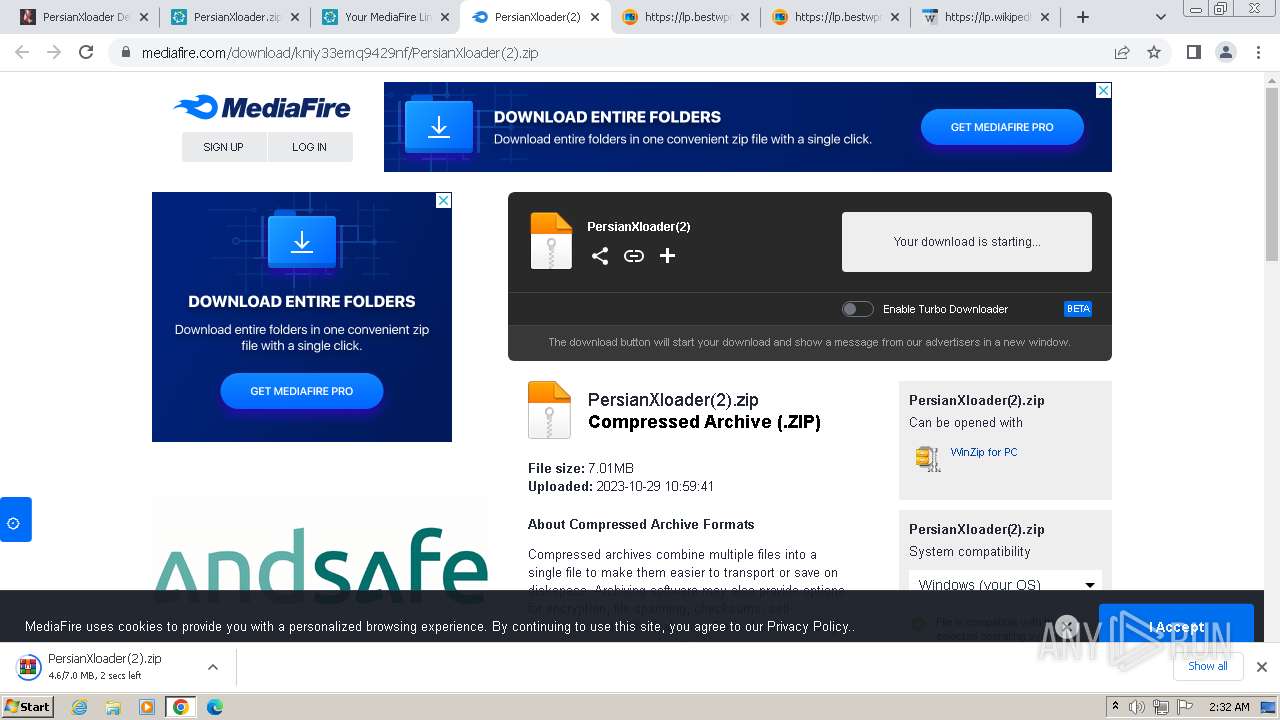Open the profile avatar icon

point(1226,53)
